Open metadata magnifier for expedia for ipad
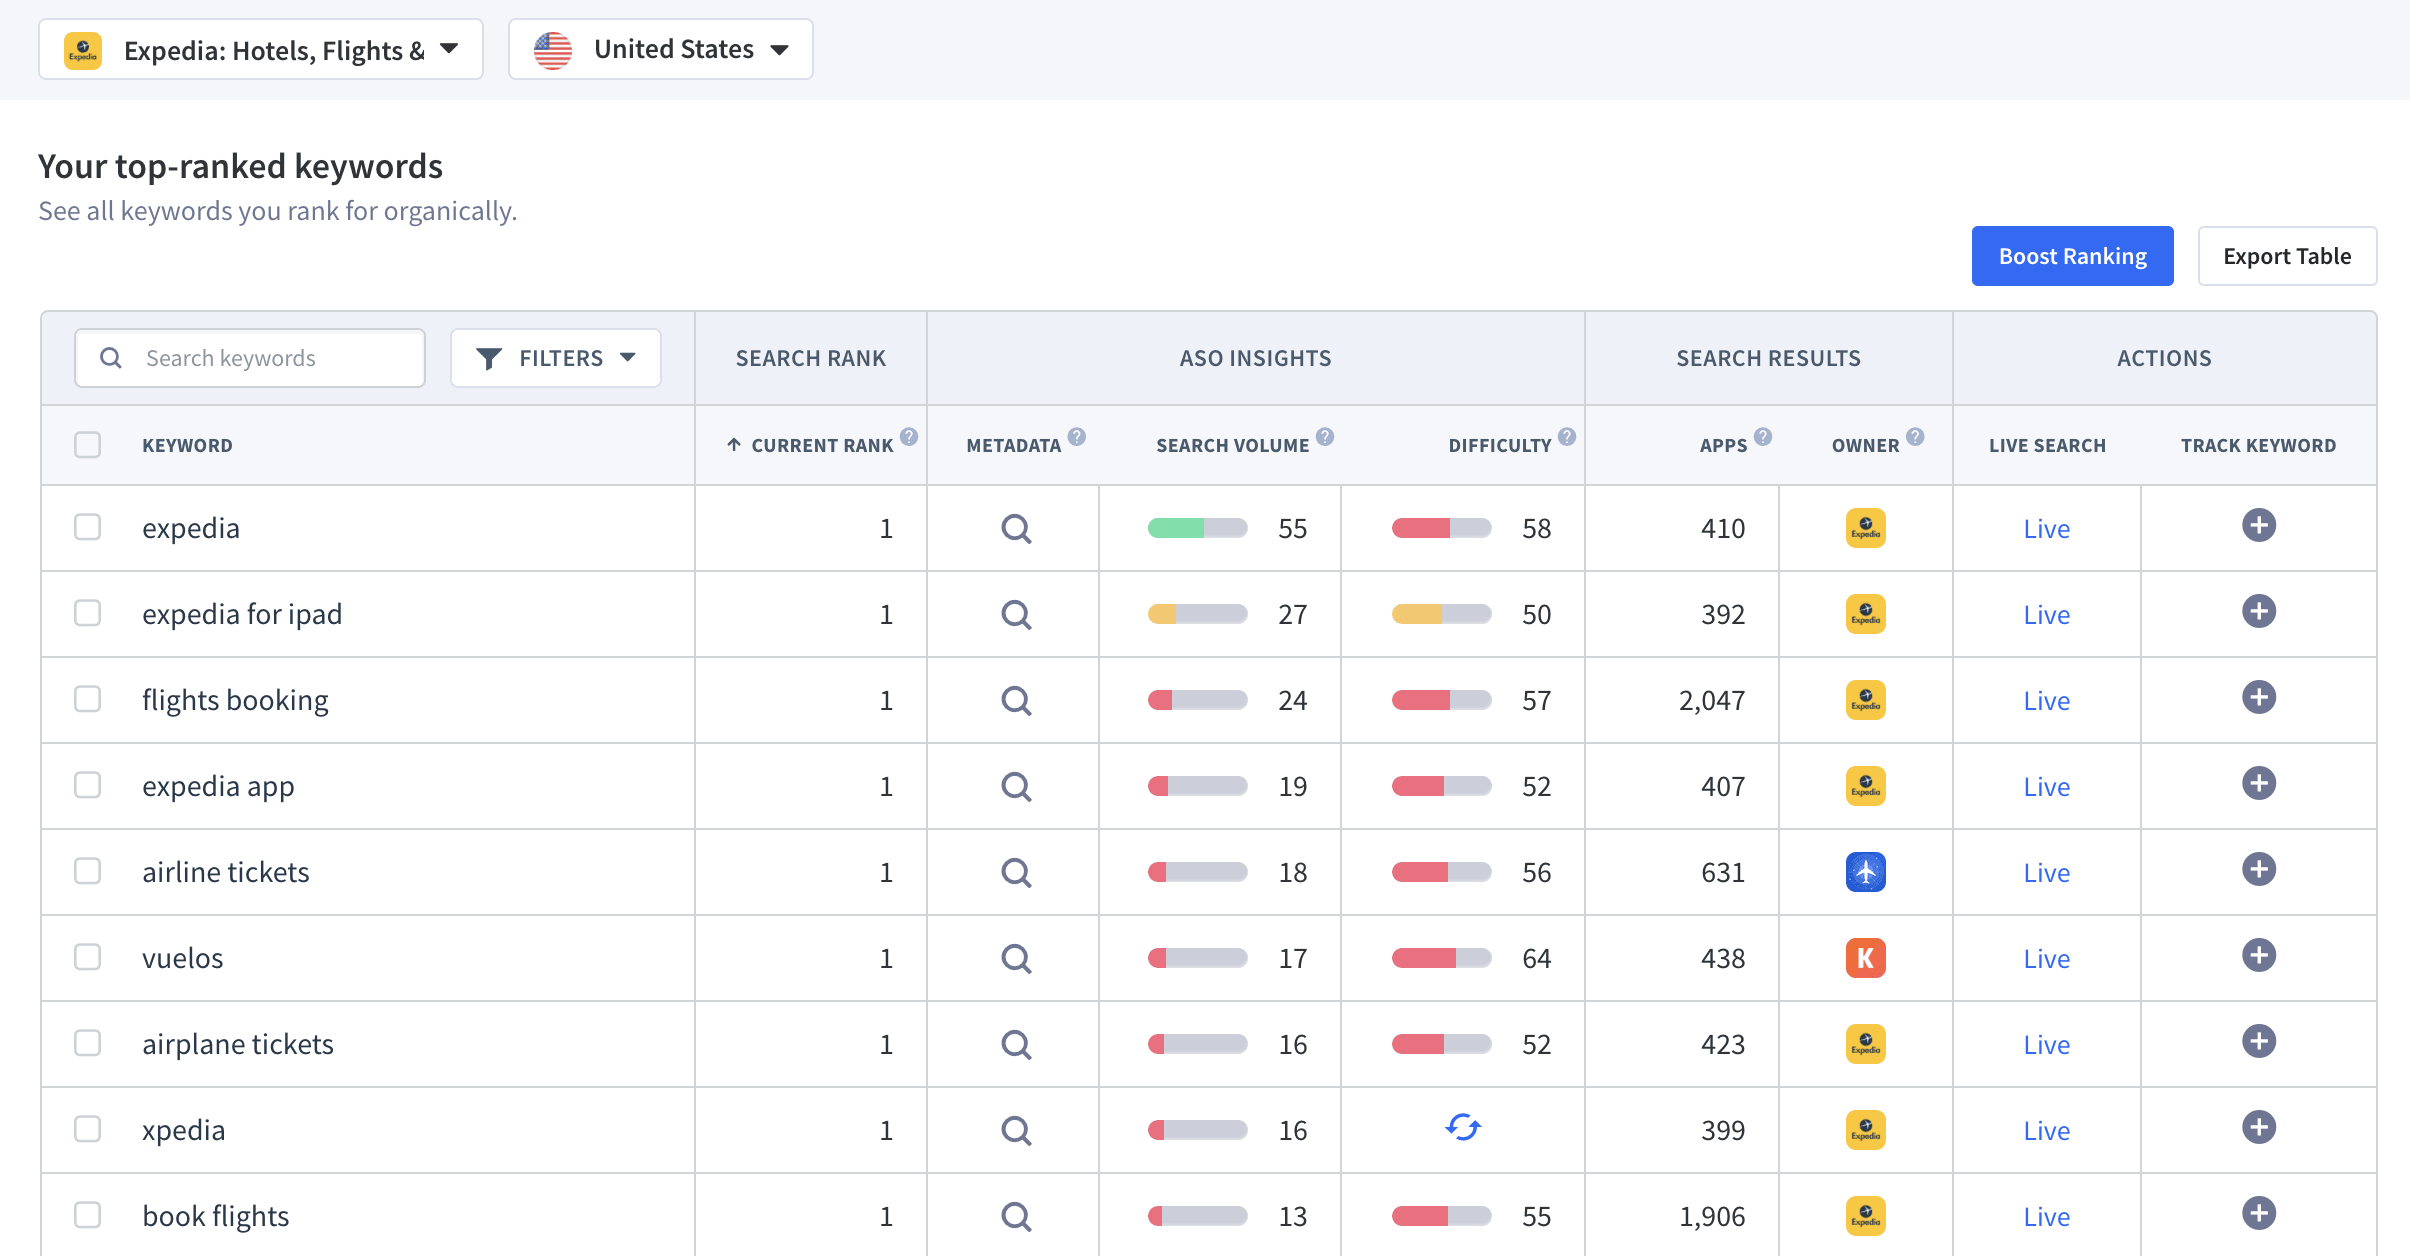Image resolution: width=2410 pixels, height=1256 pixels. [1016, 615]
